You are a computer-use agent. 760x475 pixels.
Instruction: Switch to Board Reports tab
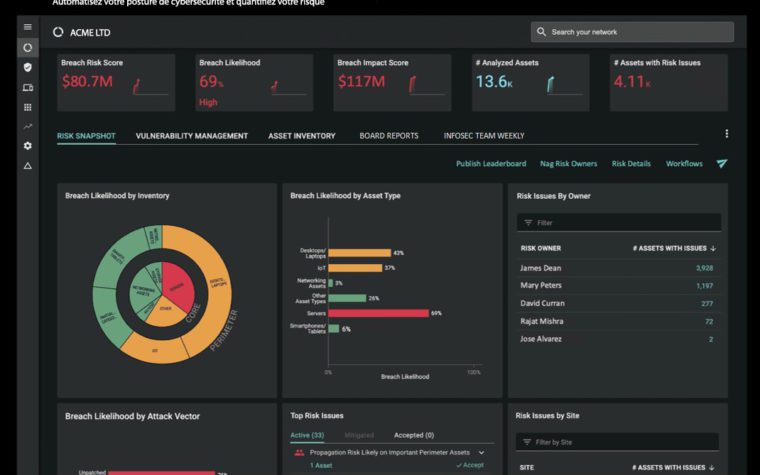coord(389,136)
